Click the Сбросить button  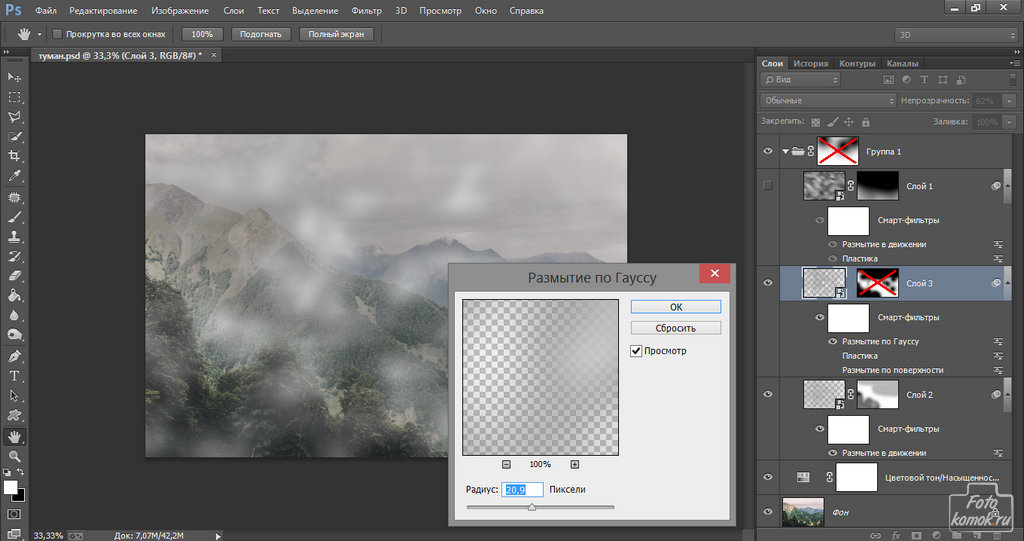point(676,328)
